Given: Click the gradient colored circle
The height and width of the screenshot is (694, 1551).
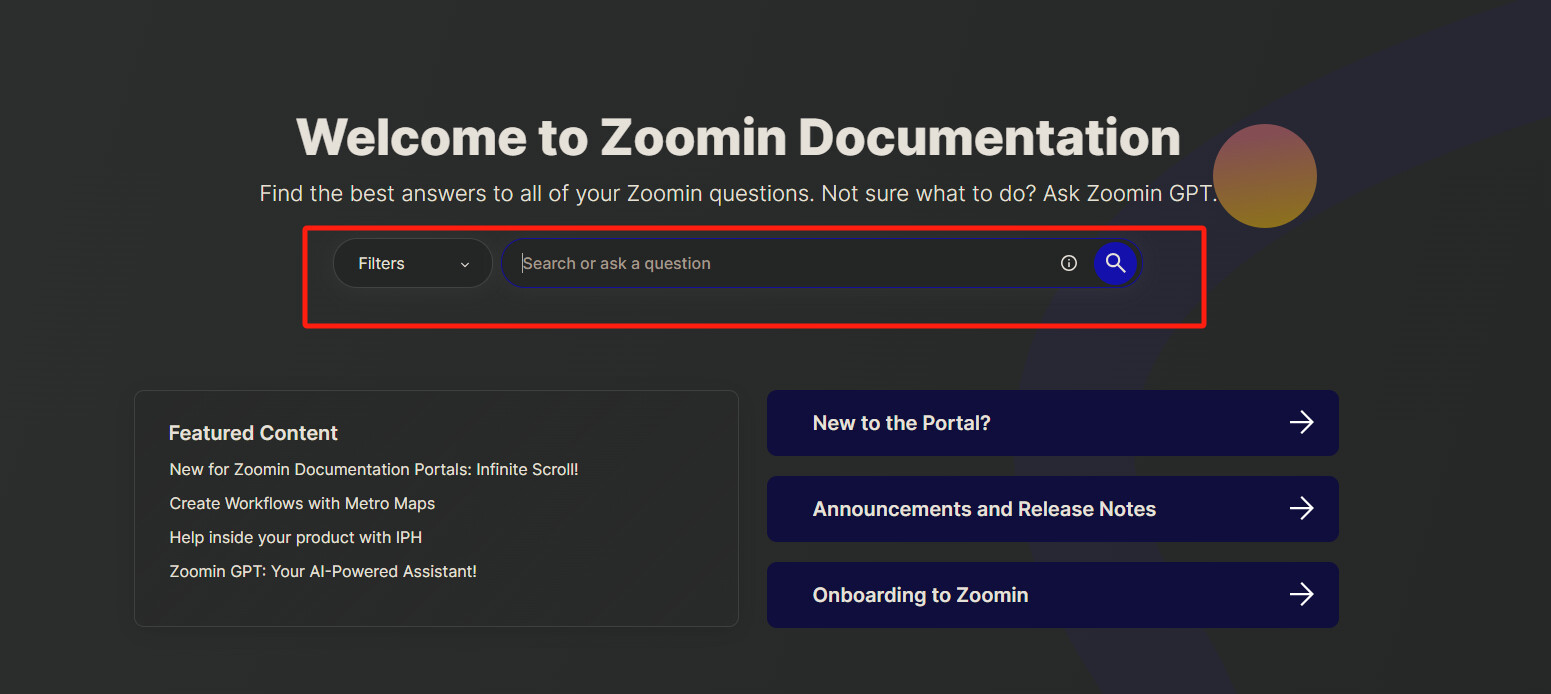Looking at the screenshot, I should [x=1264, y=176].
